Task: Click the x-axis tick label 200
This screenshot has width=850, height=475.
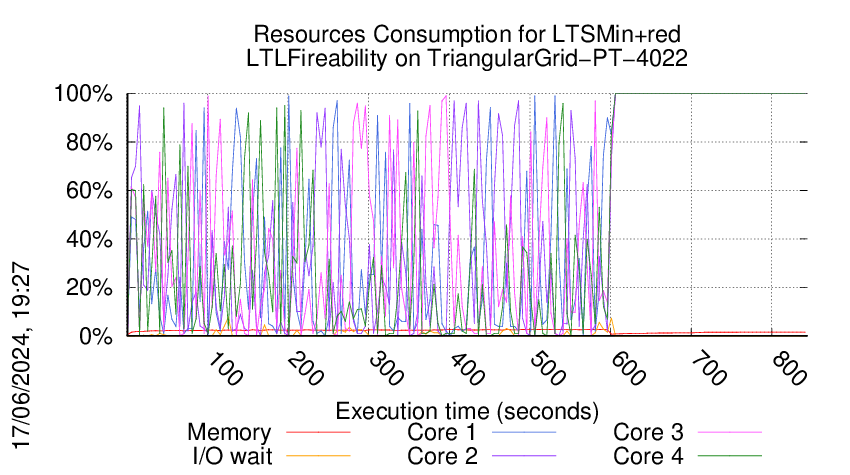Action: point(305,369)
